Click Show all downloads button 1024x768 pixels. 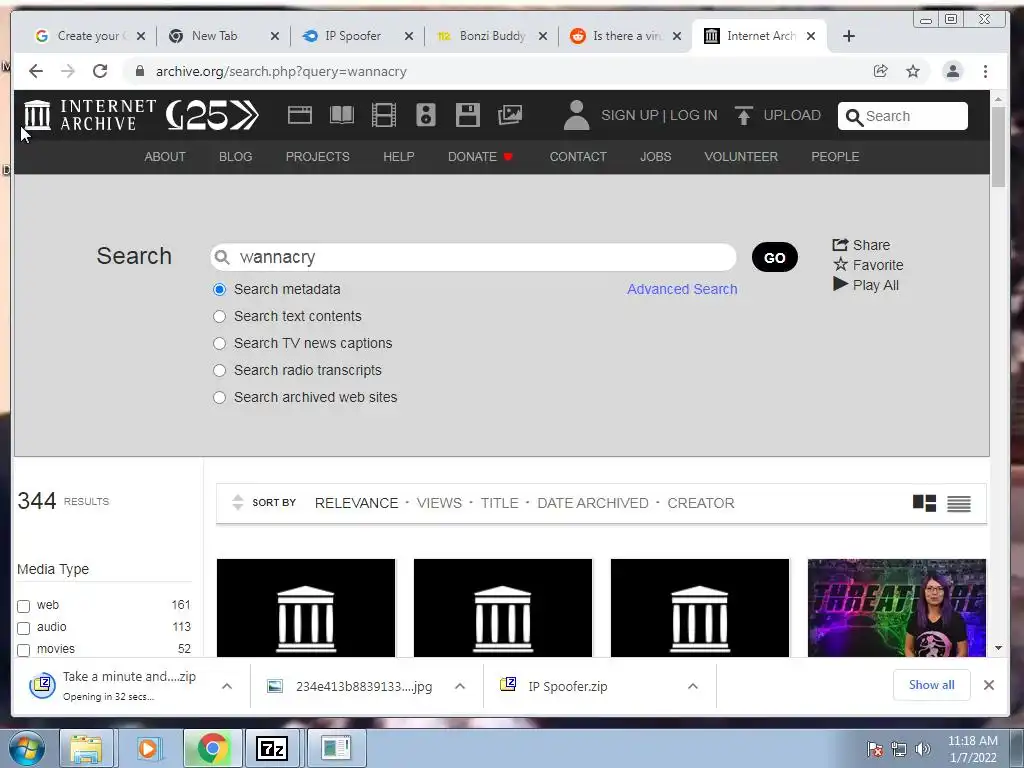coord(931,685)
